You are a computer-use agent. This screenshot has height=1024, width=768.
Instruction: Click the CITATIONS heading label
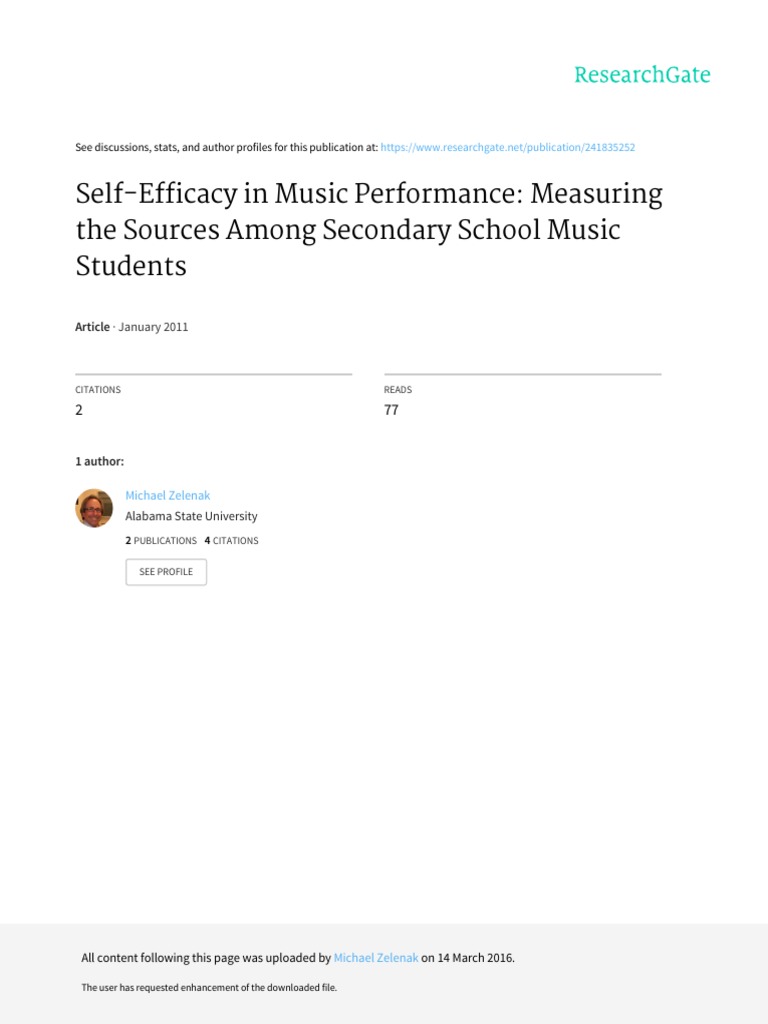(x=98, y=389)
